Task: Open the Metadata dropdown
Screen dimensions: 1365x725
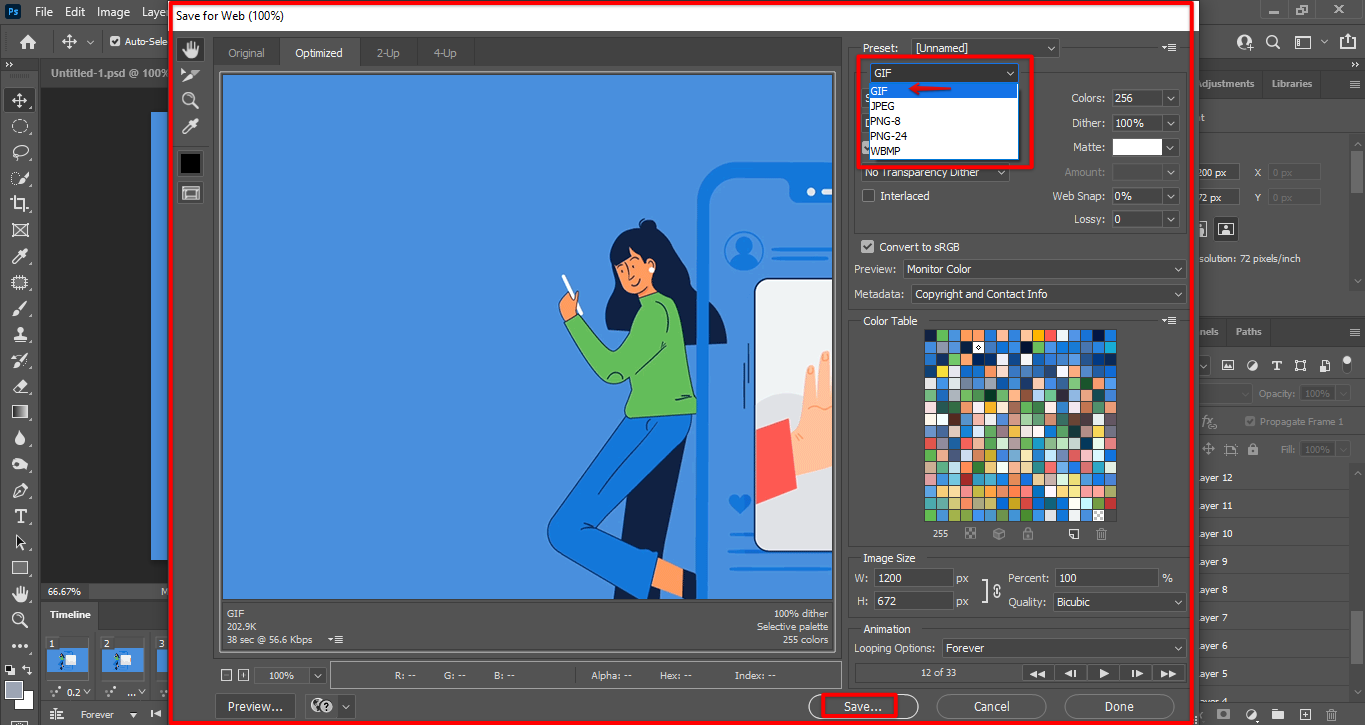Action: click(x=1047, y=294)
